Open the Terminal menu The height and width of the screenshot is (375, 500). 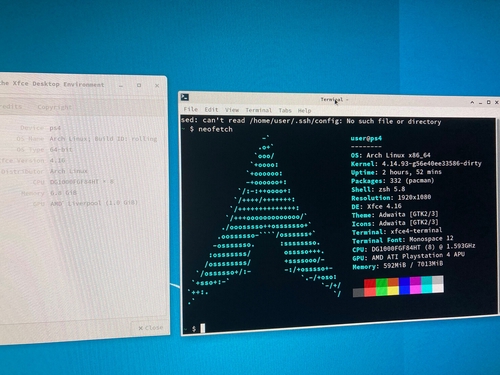[x=259, y=110]
